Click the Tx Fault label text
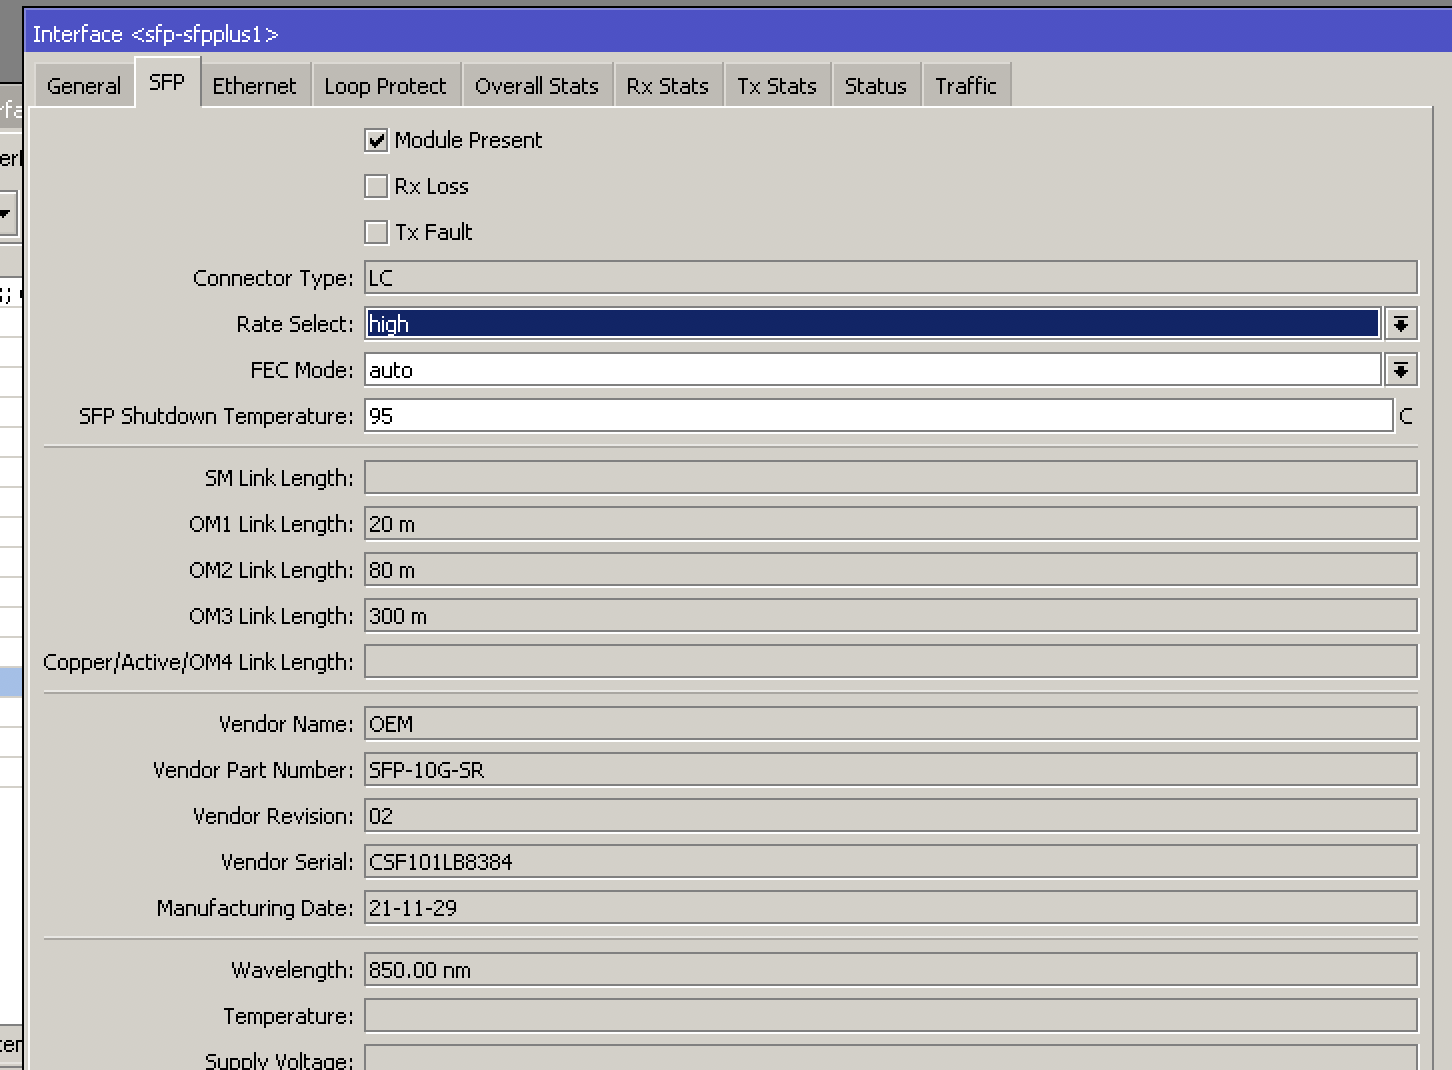The height and width of the screenshot is (1070, 1452). 433,233
